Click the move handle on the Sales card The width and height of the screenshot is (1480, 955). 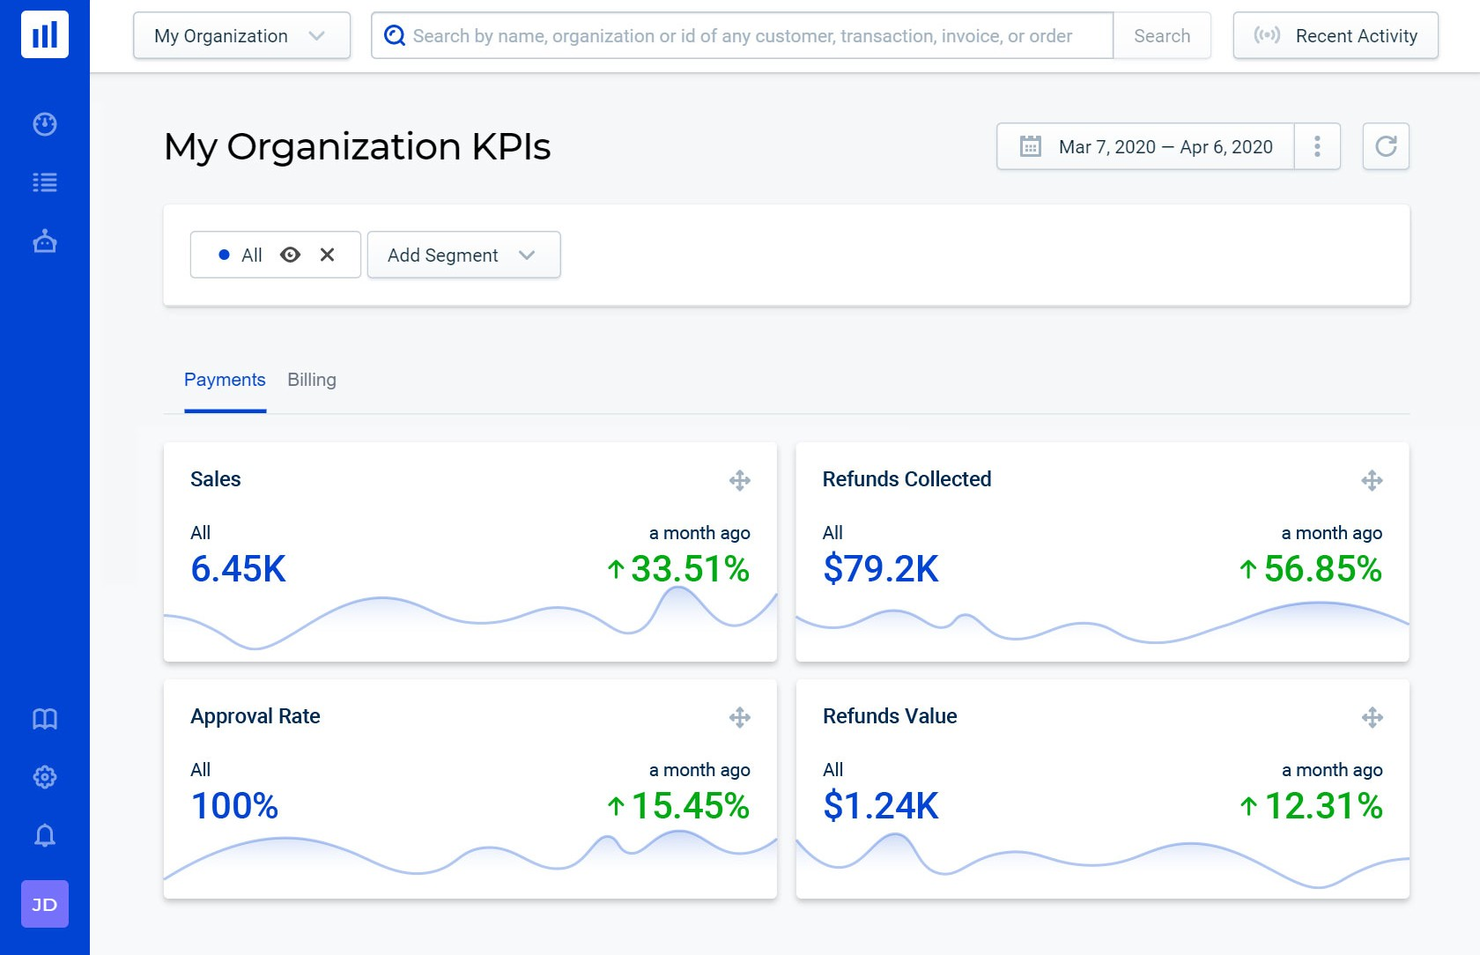click(x=740, y=480)
